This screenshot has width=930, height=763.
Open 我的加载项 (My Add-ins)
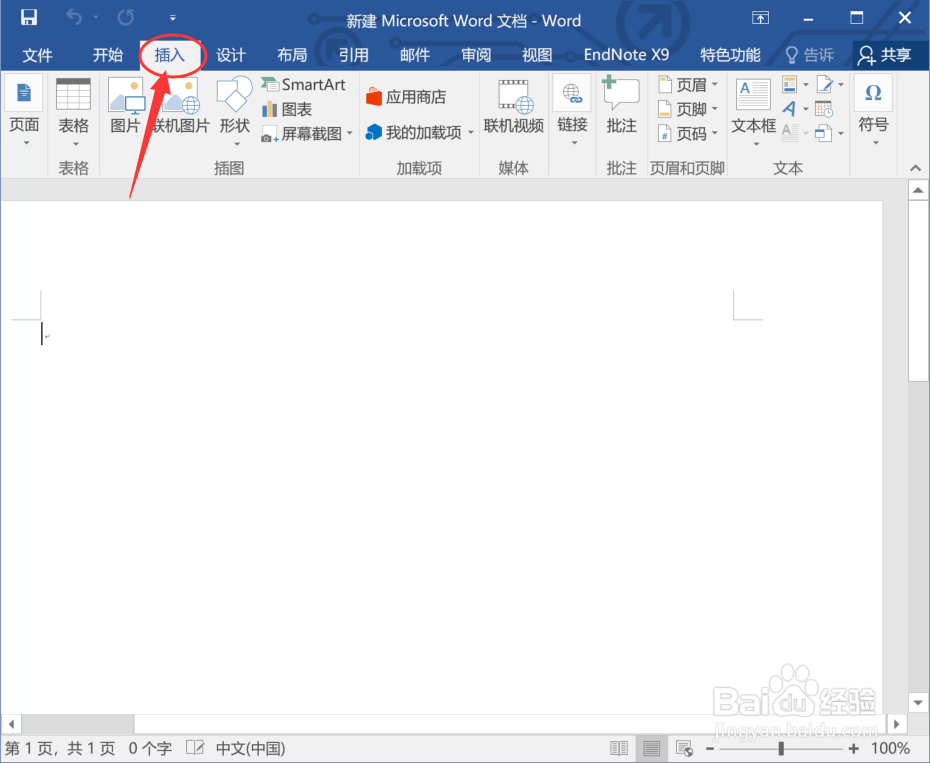point(419,132)
